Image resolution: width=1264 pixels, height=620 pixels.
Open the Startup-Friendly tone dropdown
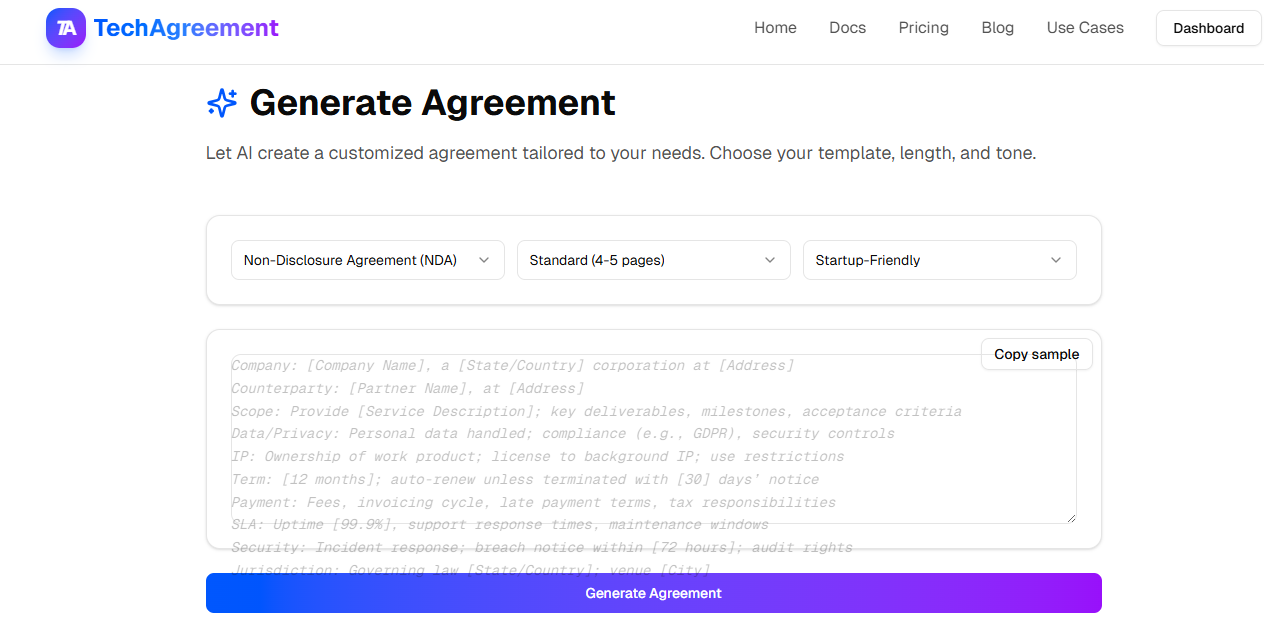click(x=939, y=260)
